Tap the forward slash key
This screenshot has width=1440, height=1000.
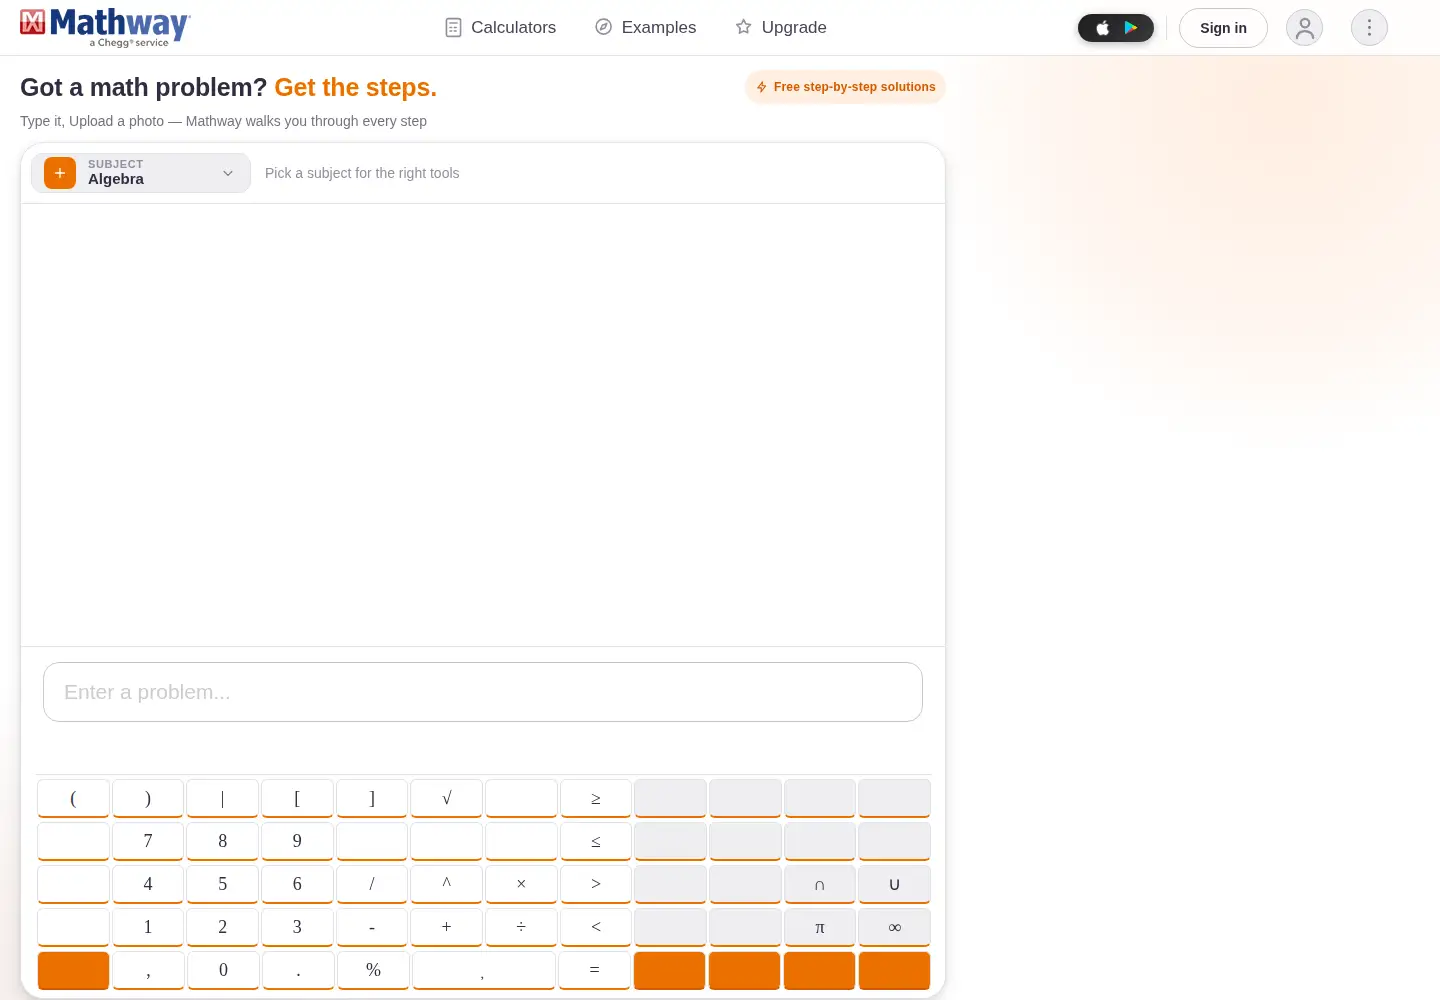372,884
